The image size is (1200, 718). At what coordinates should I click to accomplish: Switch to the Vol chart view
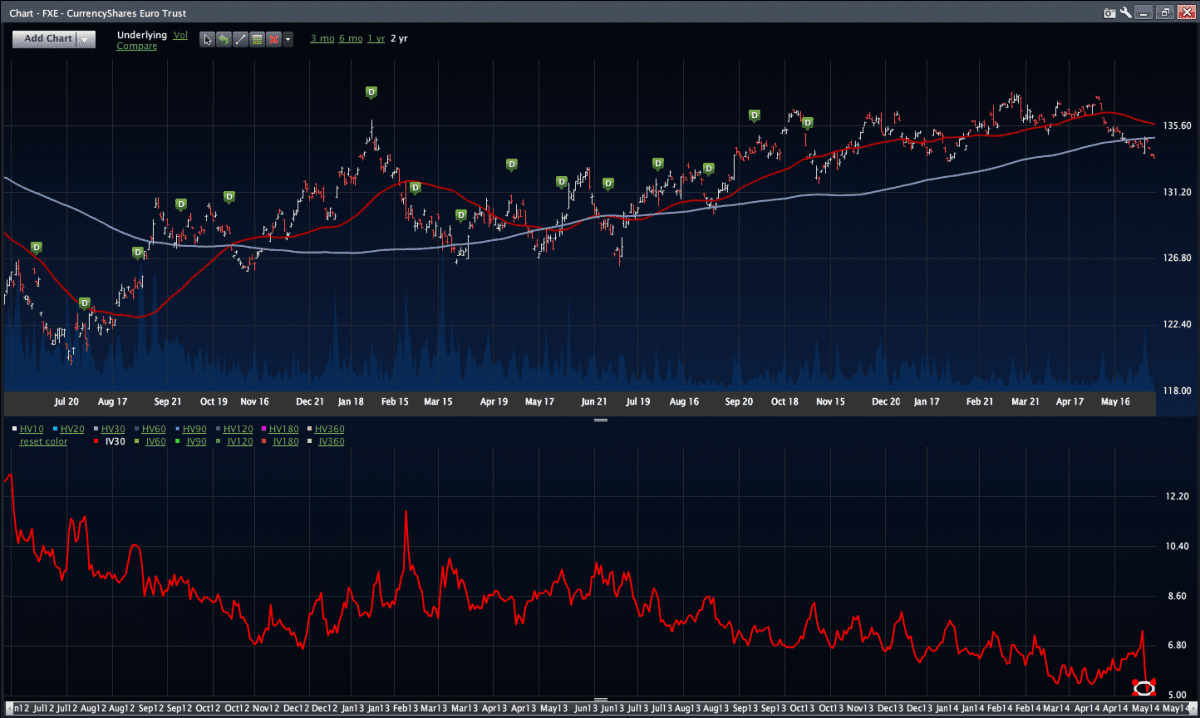(x=180, y=35)
